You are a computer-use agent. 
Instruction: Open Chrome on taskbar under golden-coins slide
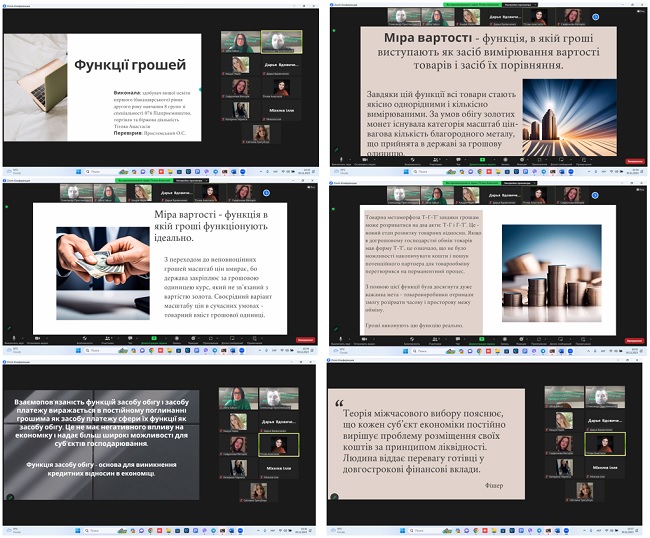tap(480, 171)
